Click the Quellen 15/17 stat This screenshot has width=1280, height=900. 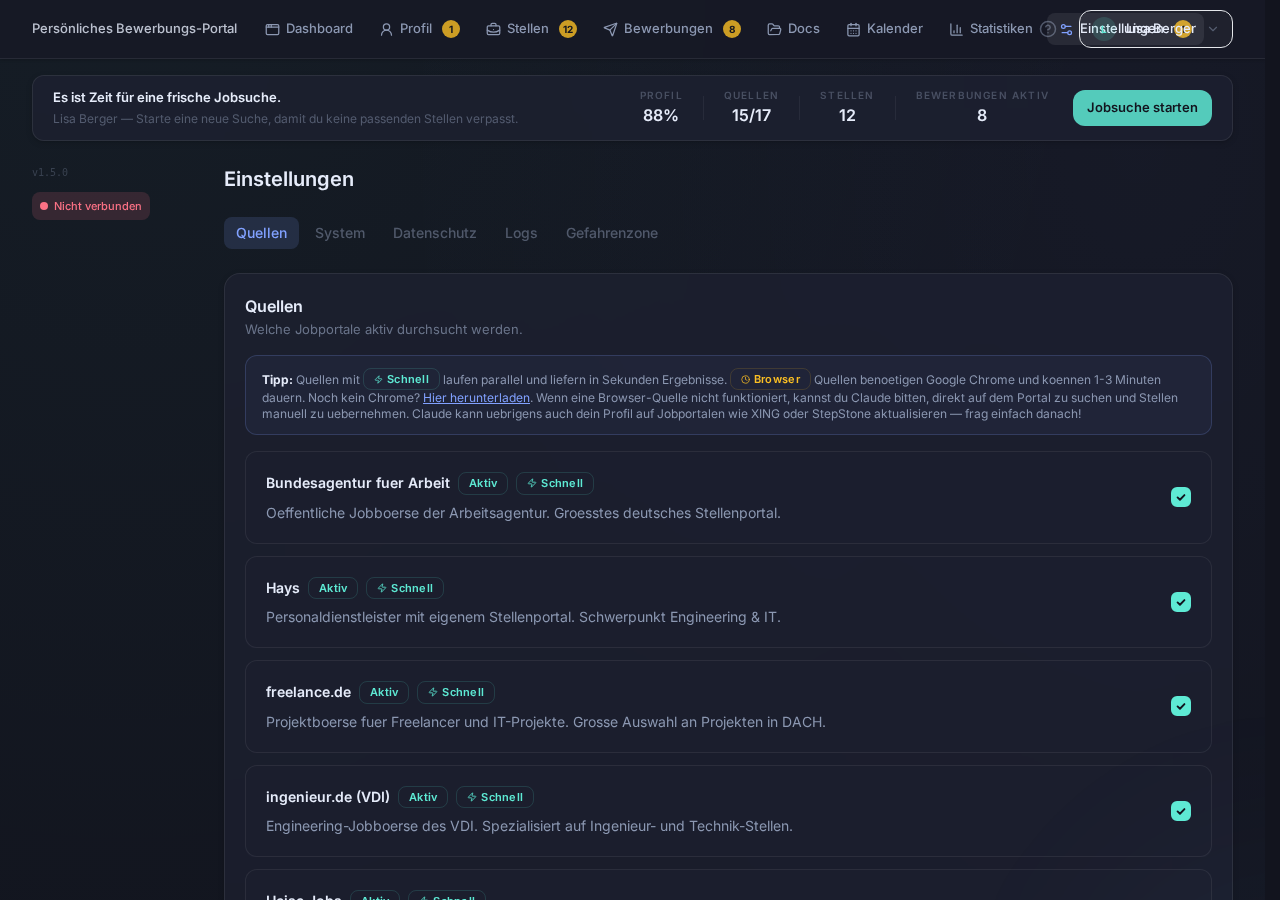pyautogui.click(x=751, y=108)
